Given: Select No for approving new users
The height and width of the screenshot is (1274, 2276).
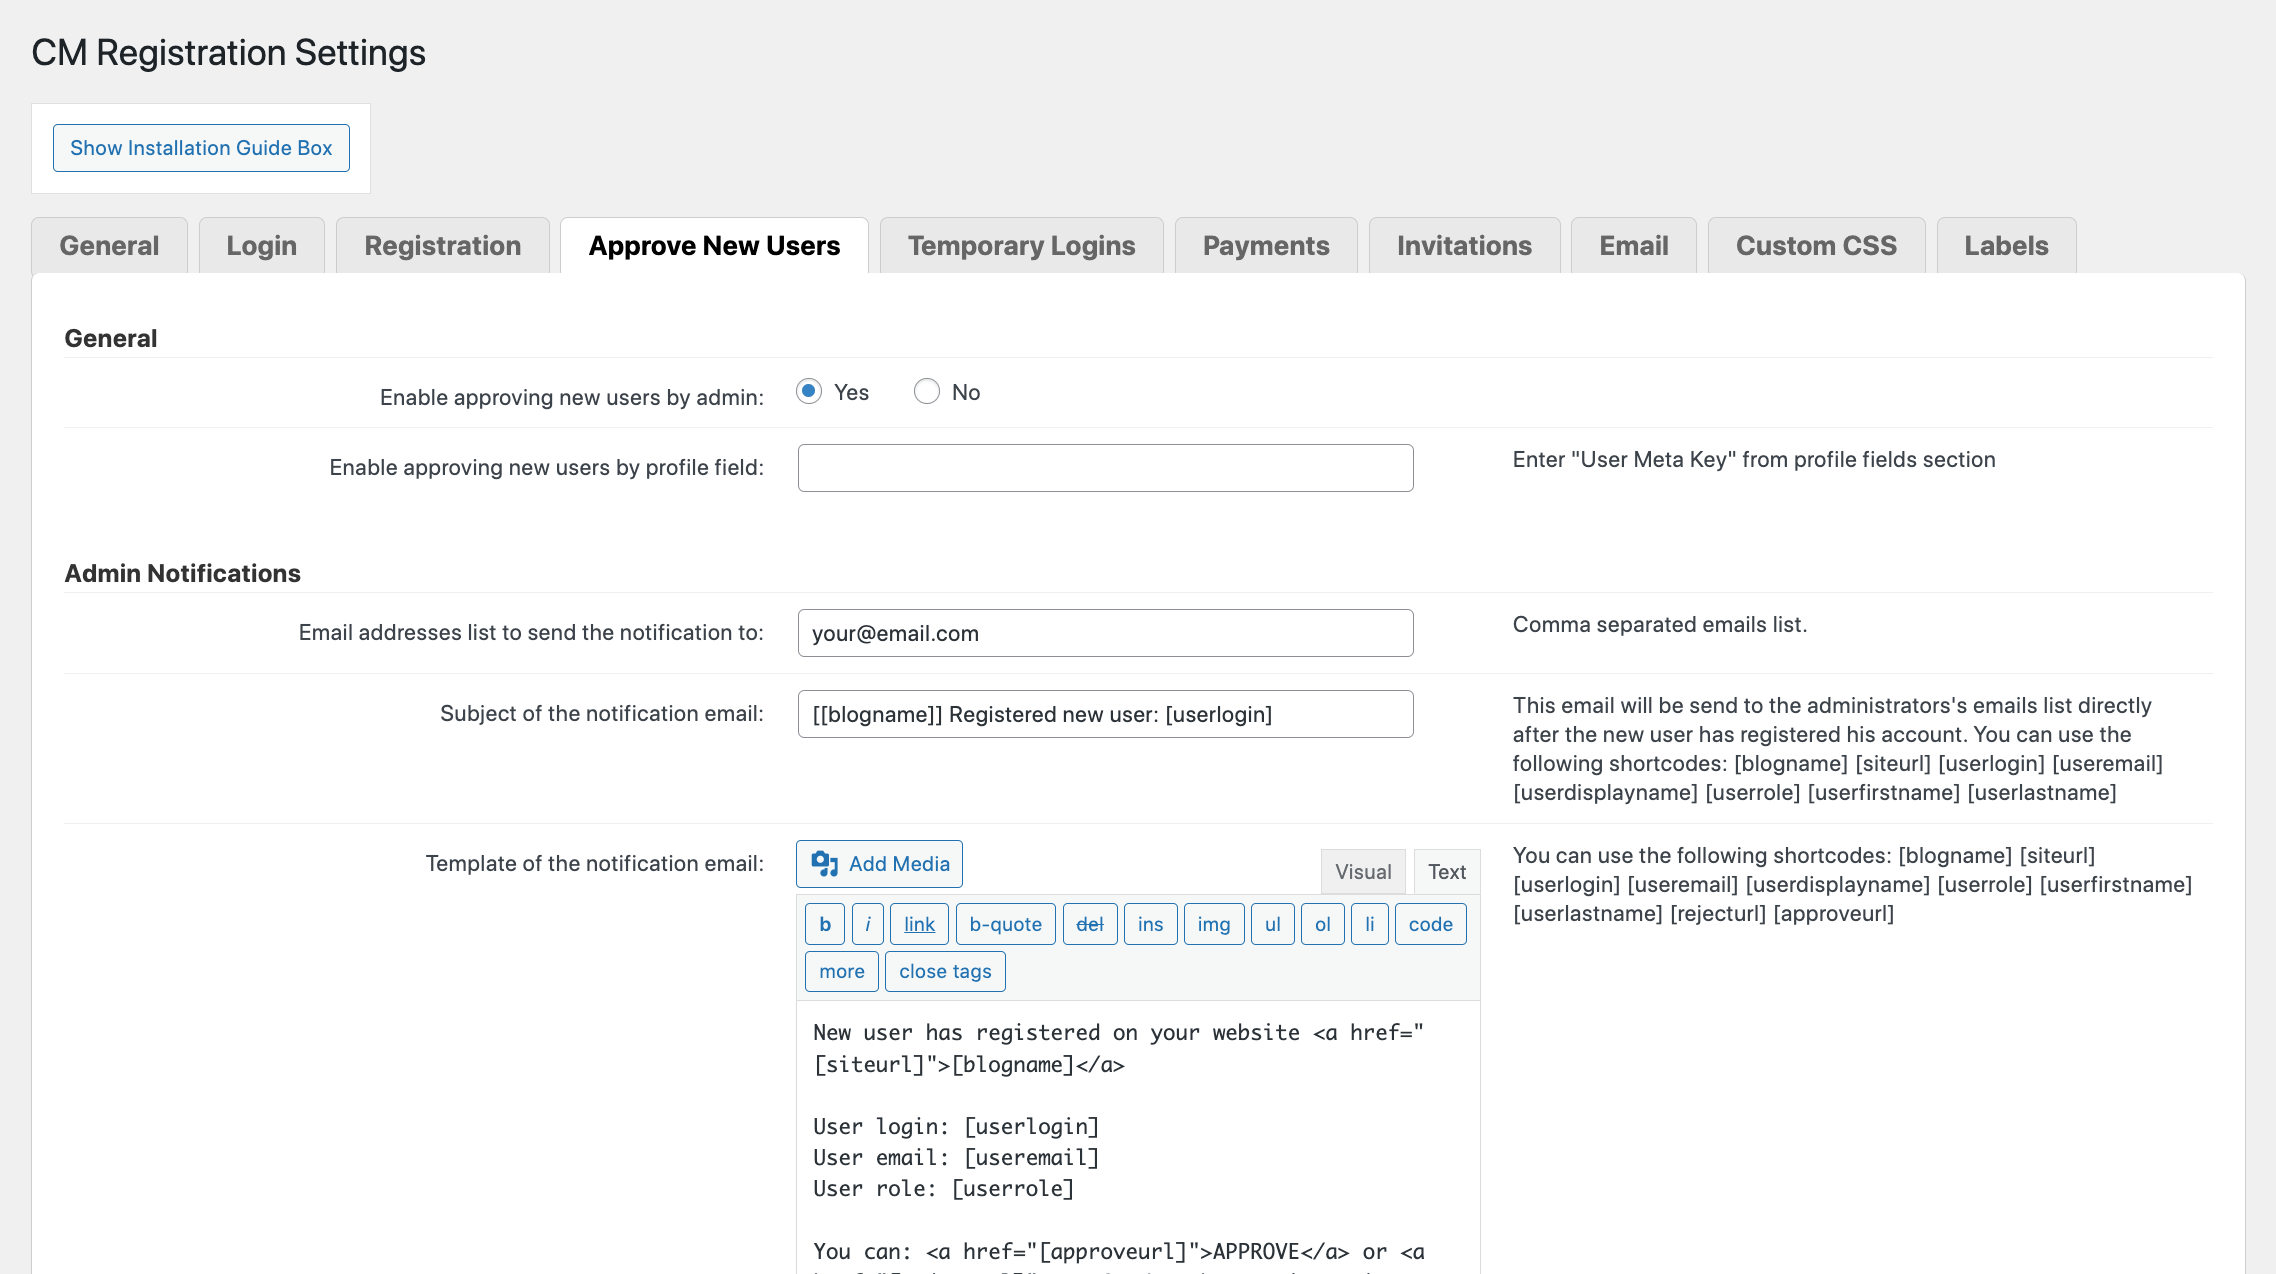Looking at the screenshot, I should coord(927,391).
